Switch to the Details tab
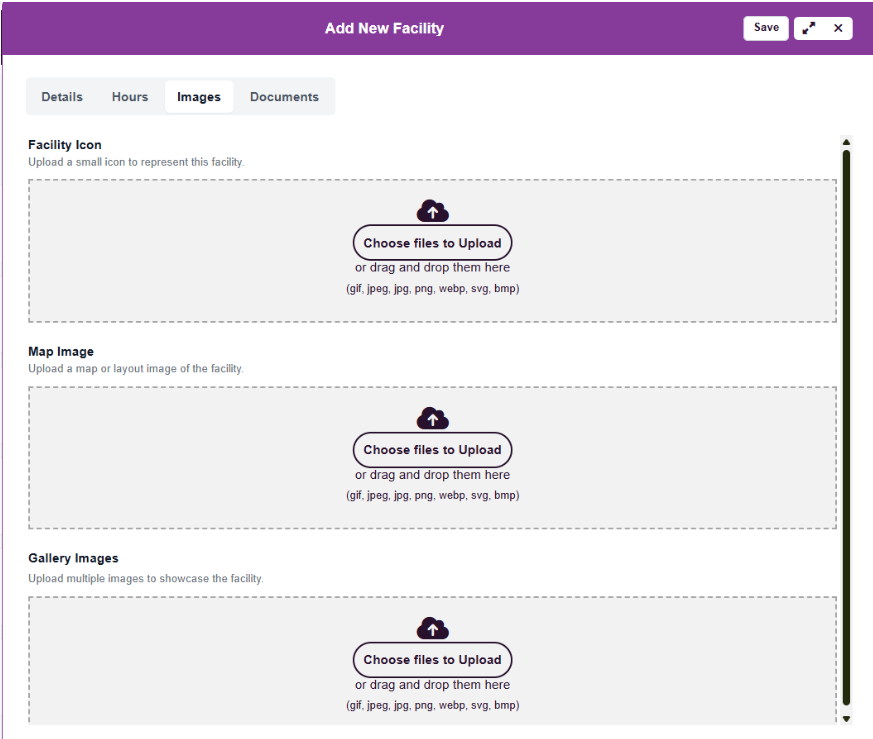873x739 pixels. pyautogui.click(x=62, y=97)
